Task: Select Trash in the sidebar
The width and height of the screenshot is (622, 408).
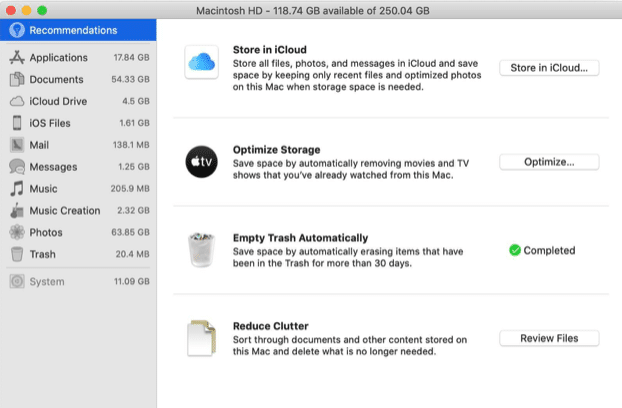Action: point(42,254)
